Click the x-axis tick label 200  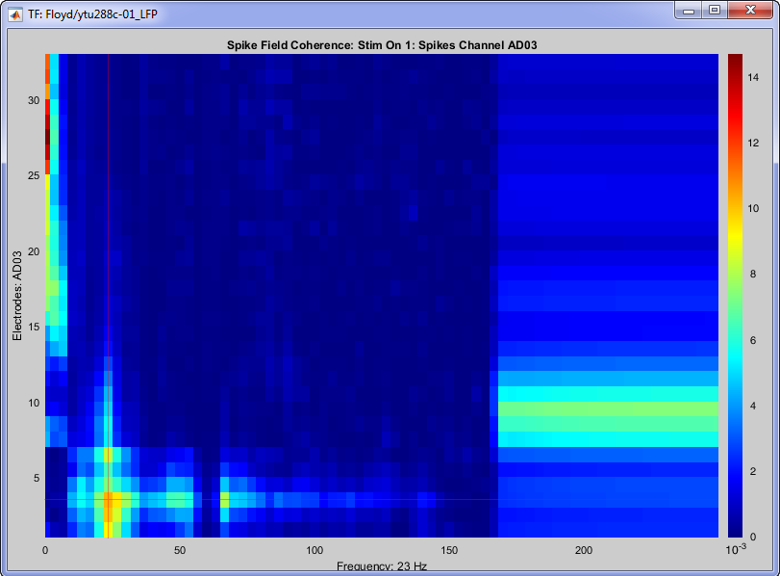tap(584, 551)
